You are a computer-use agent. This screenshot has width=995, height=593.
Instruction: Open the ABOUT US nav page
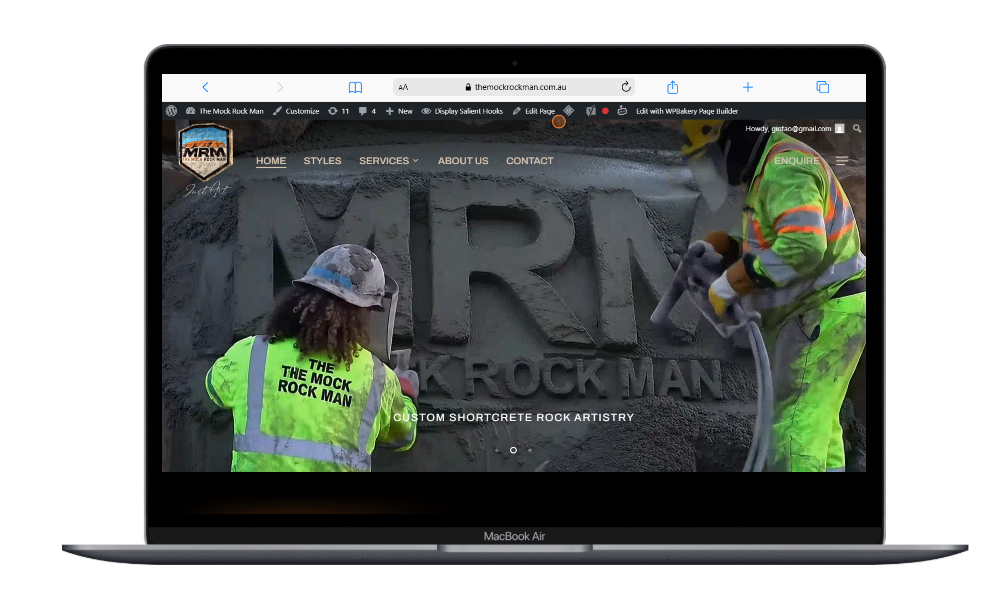pyautogui.click(x=463, y=161)
